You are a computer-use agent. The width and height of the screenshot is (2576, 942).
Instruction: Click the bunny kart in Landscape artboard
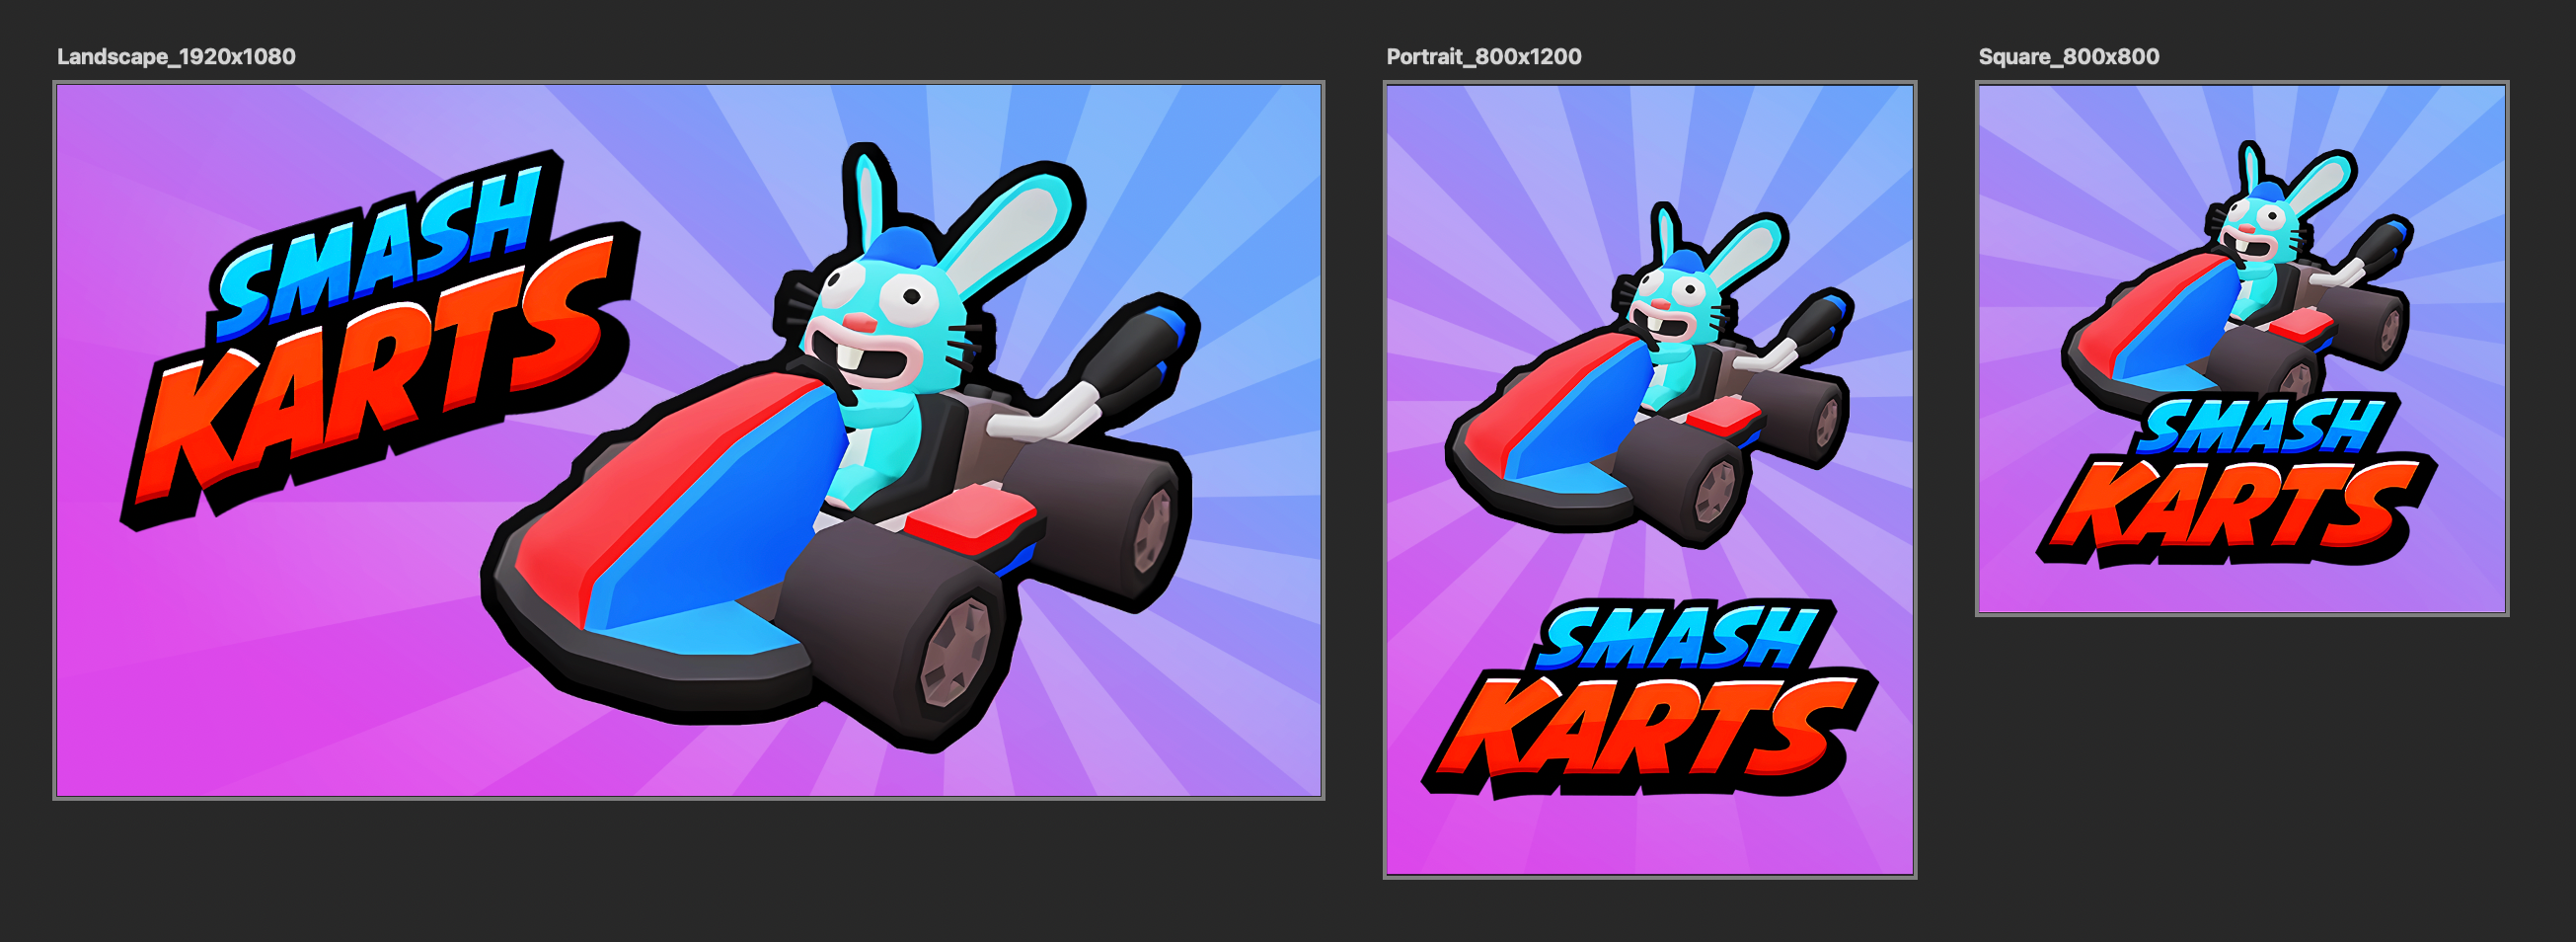pyautogui.click(x=840, y=450)
